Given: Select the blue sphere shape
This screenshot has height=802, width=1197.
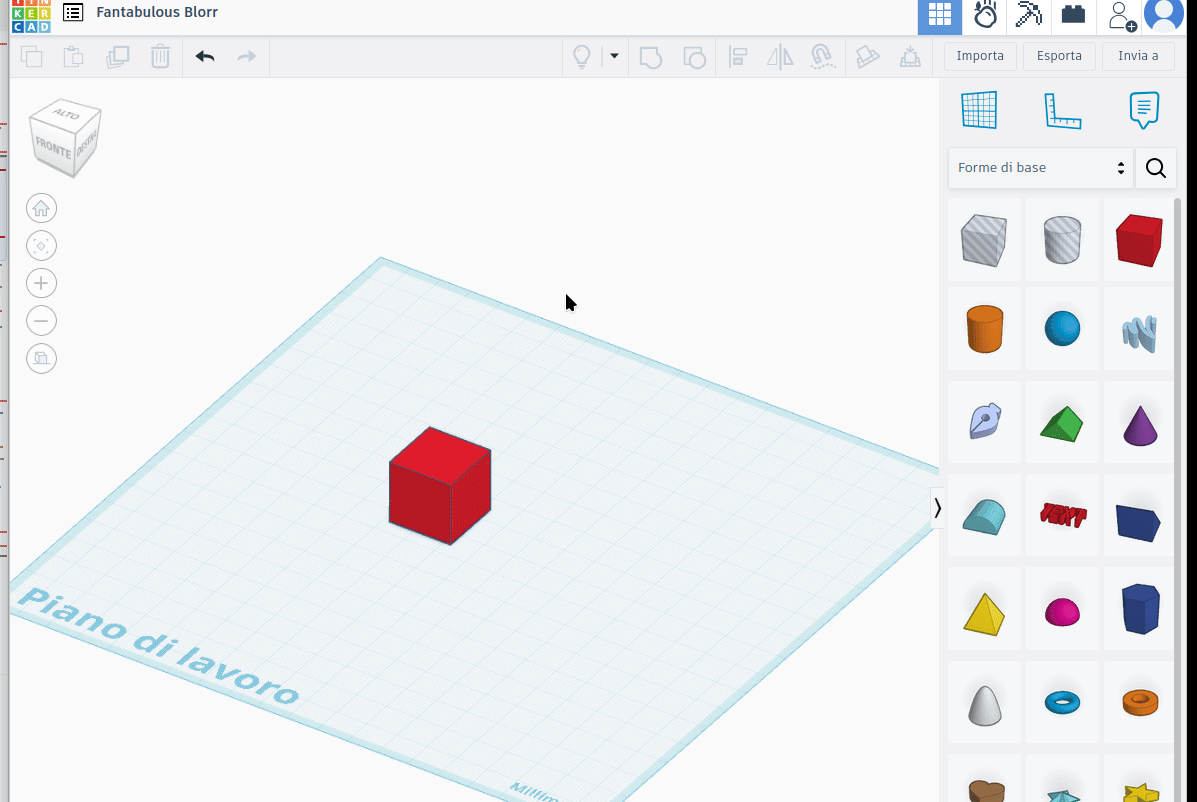Looking at the screenshot, I should 1062,329.
